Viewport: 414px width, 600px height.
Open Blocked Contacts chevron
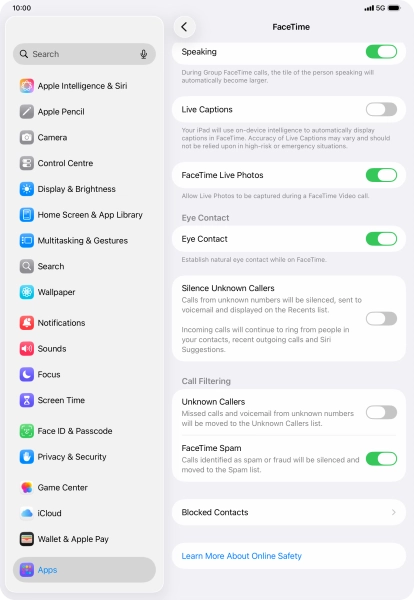(393, 512)
